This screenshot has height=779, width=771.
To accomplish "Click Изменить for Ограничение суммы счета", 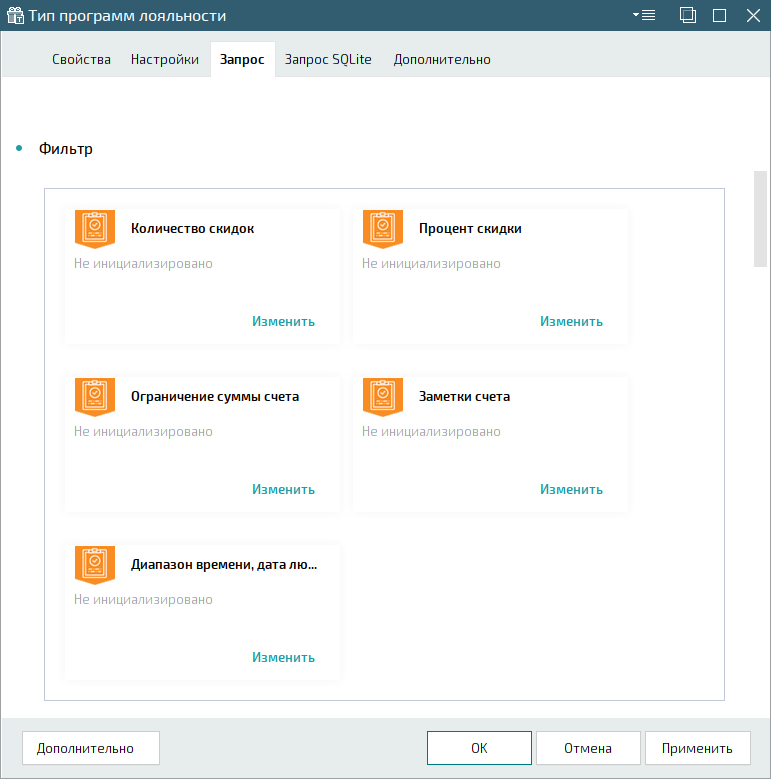I will tap(283, 489).
